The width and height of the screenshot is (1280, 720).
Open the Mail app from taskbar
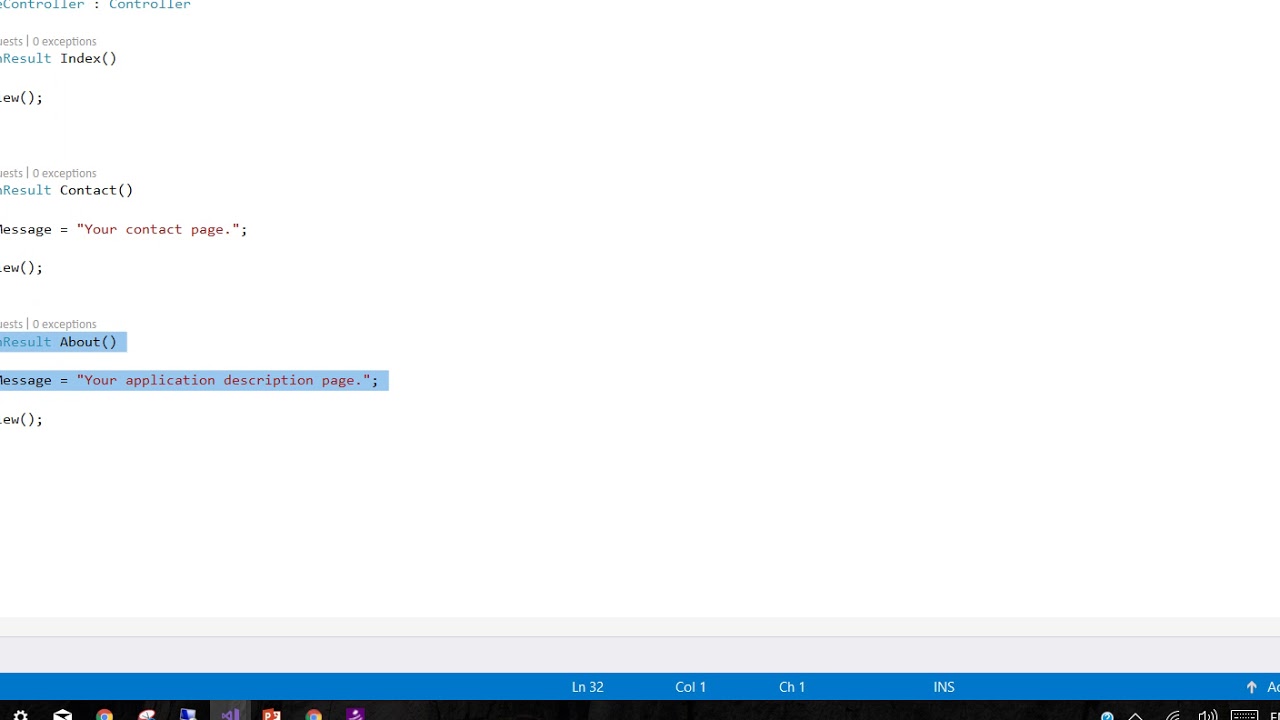tap(63, 714)
